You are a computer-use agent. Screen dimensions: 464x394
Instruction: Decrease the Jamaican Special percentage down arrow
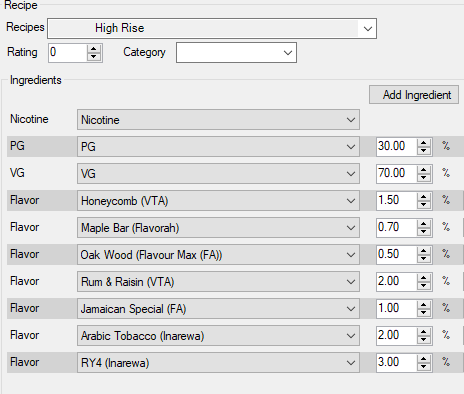(x=424, y=313)
